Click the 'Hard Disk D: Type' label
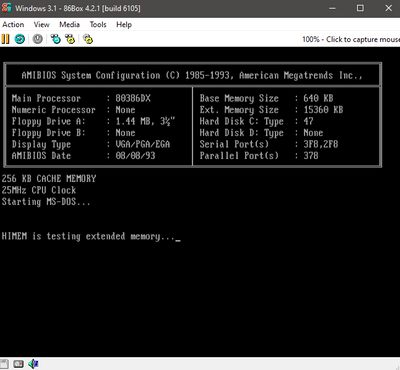The image size is (400, 370). [x=242, y=133]
